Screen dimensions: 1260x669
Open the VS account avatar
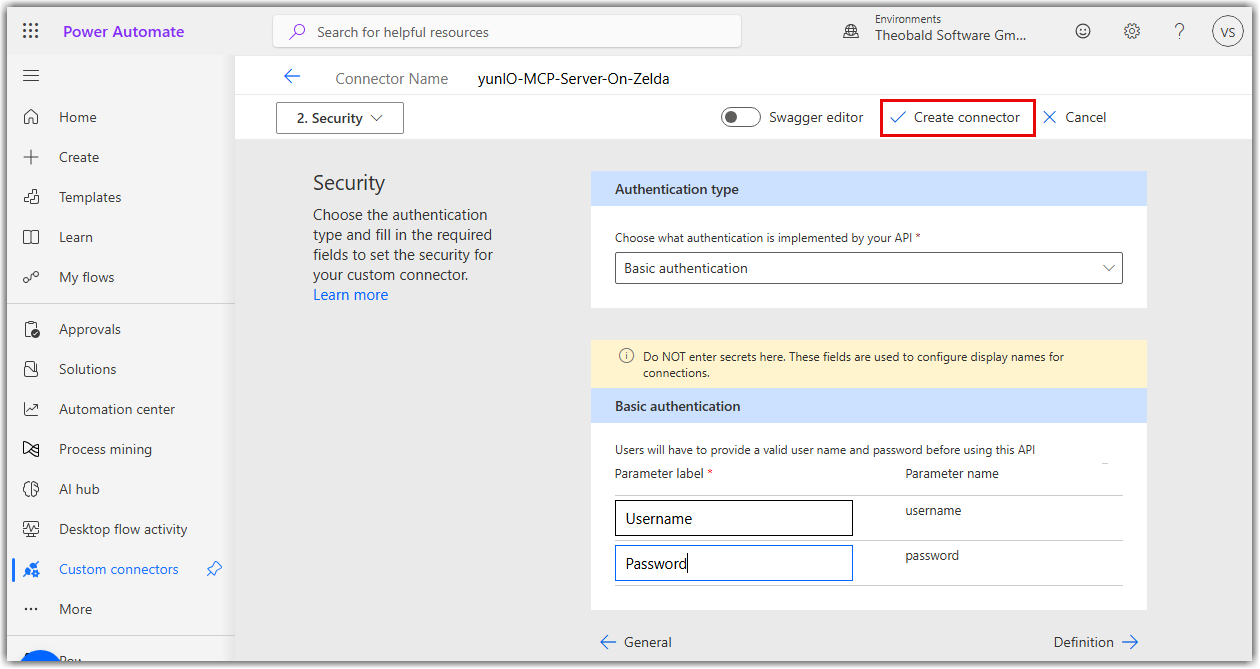1228,31
